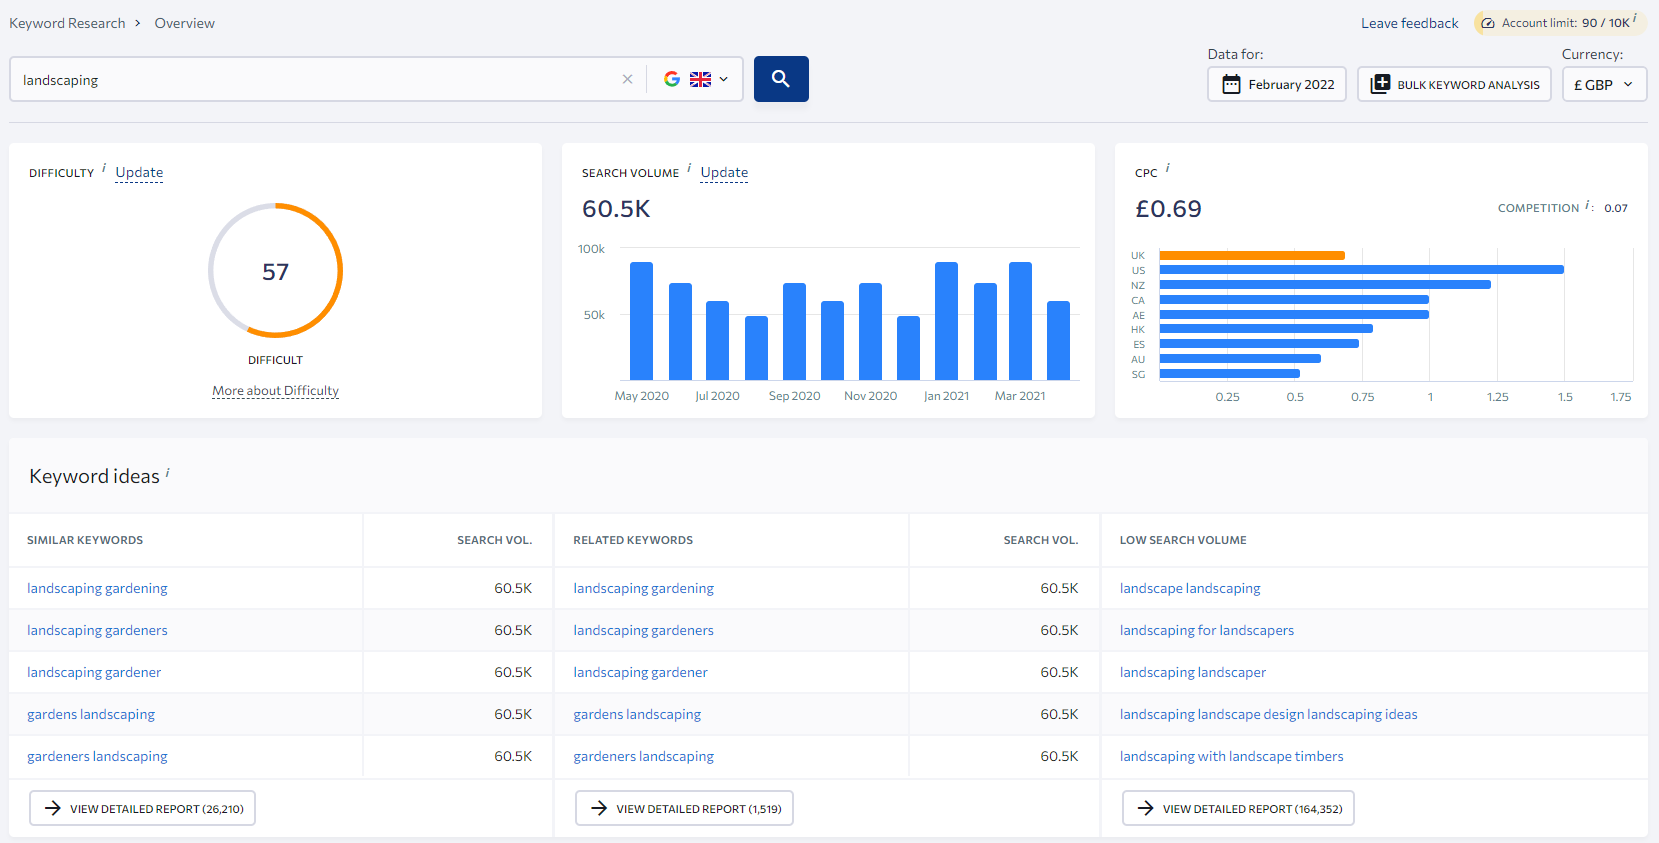This screenshot has height=843, width=1659.
Task: Expand the GBP currency dropdown
Action: click(1603, 84)
